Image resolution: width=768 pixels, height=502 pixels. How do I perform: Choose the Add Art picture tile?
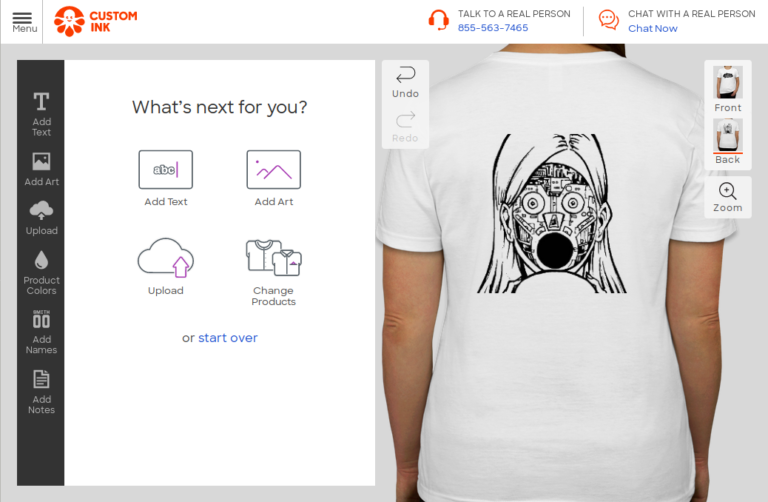(273, 179)
